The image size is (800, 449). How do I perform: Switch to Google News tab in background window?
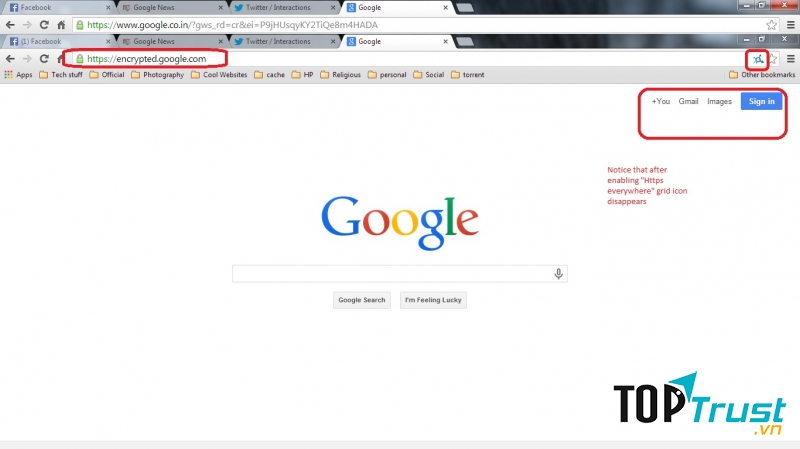171,8
